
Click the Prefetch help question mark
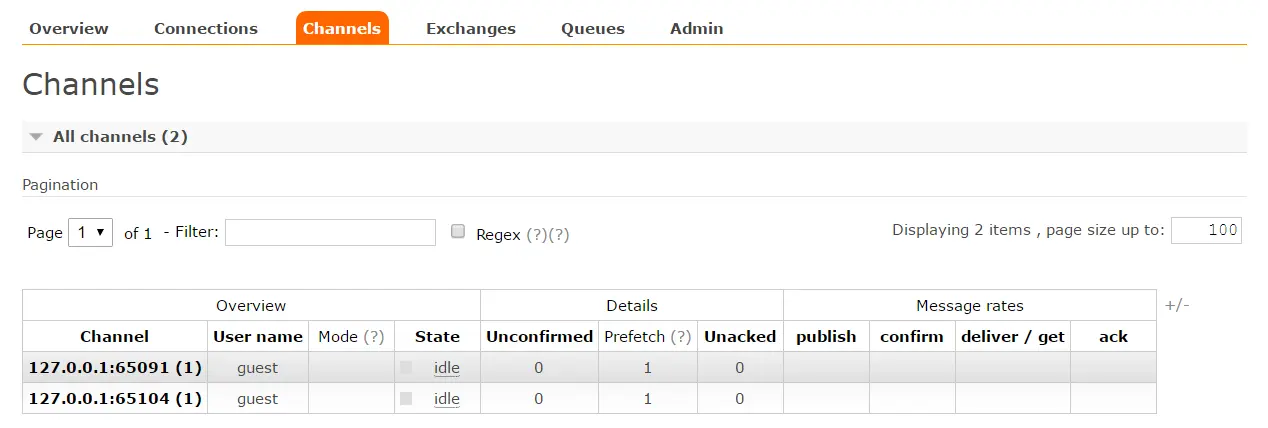click(680, 337)
